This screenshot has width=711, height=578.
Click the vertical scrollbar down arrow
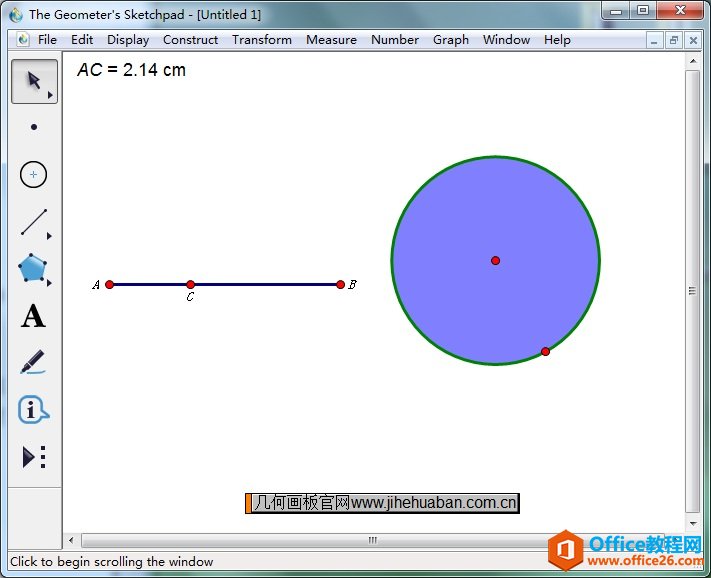692,523
